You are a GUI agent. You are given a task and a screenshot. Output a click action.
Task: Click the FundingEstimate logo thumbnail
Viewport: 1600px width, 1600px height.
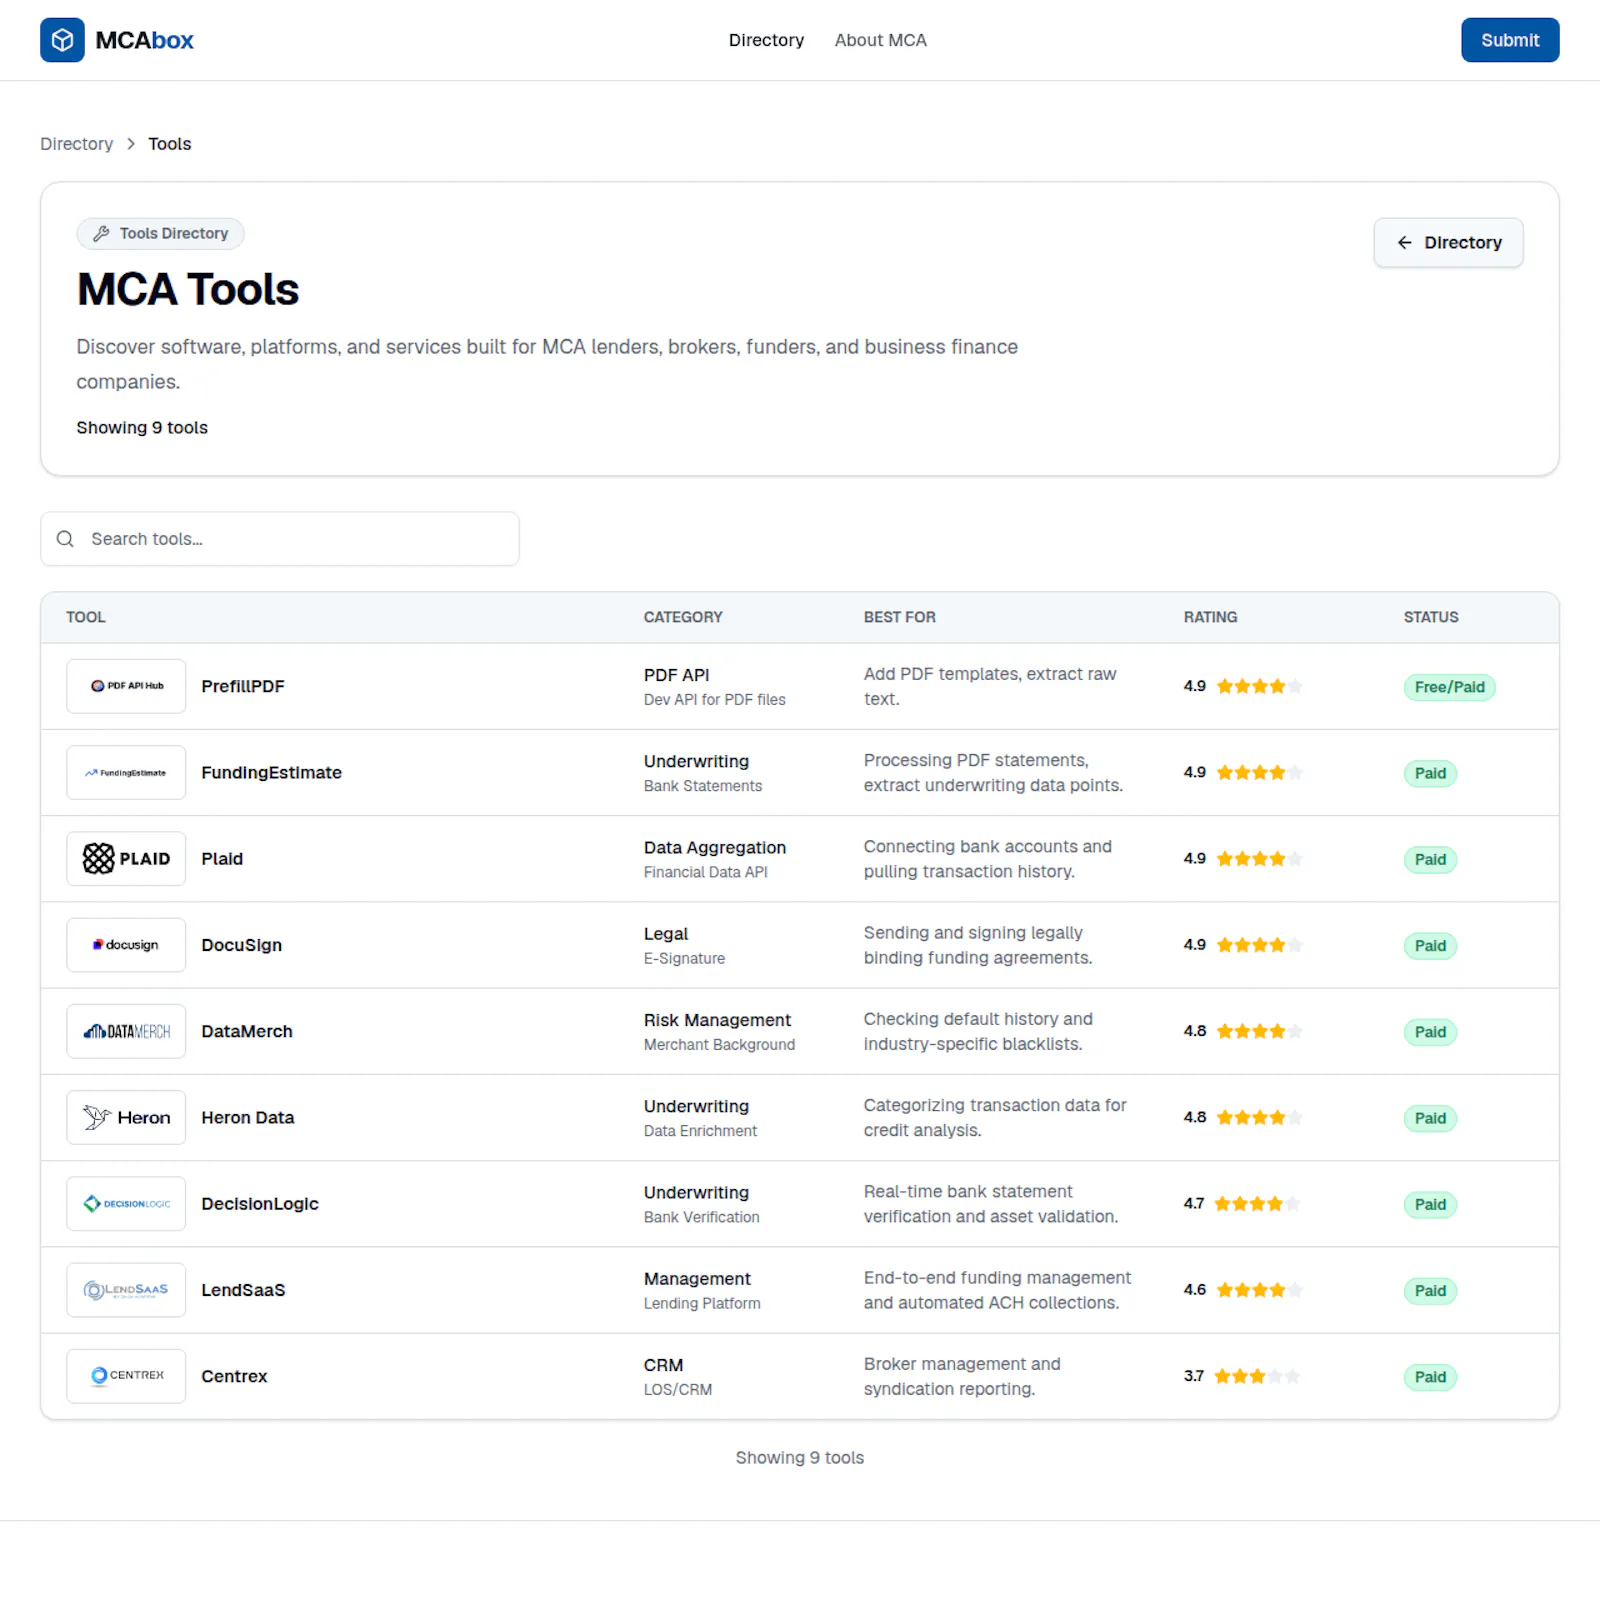coord(126,772)
